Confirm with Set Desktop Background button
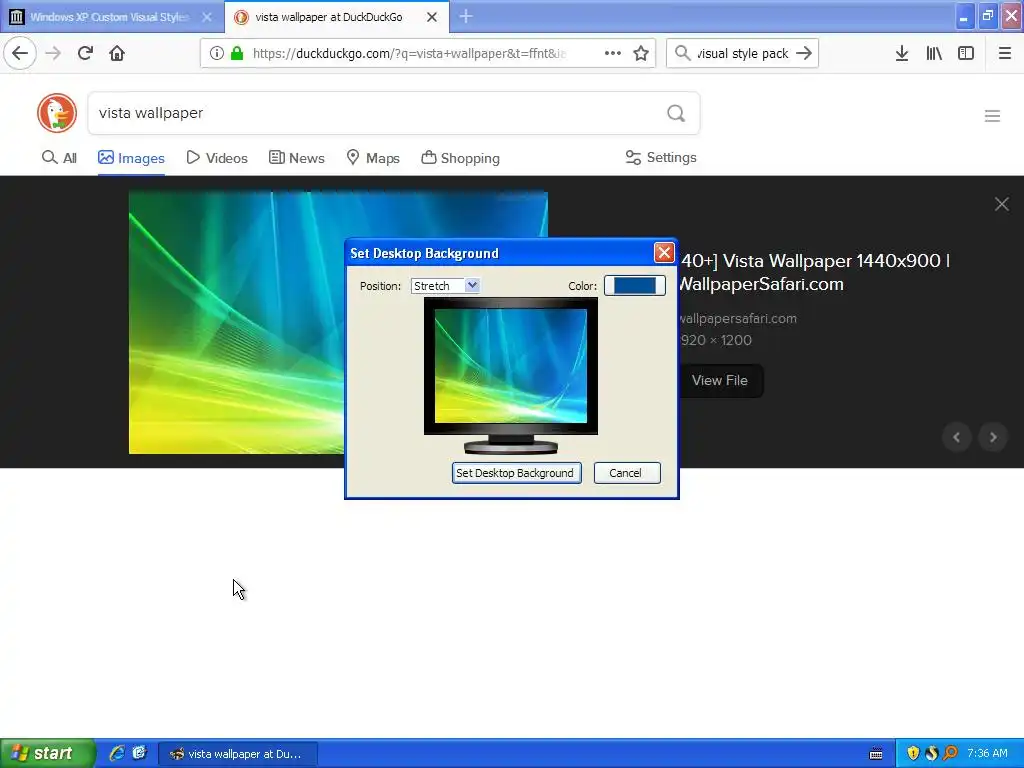The width and height of the screenshot is (1024, 768). click(516, 473)
